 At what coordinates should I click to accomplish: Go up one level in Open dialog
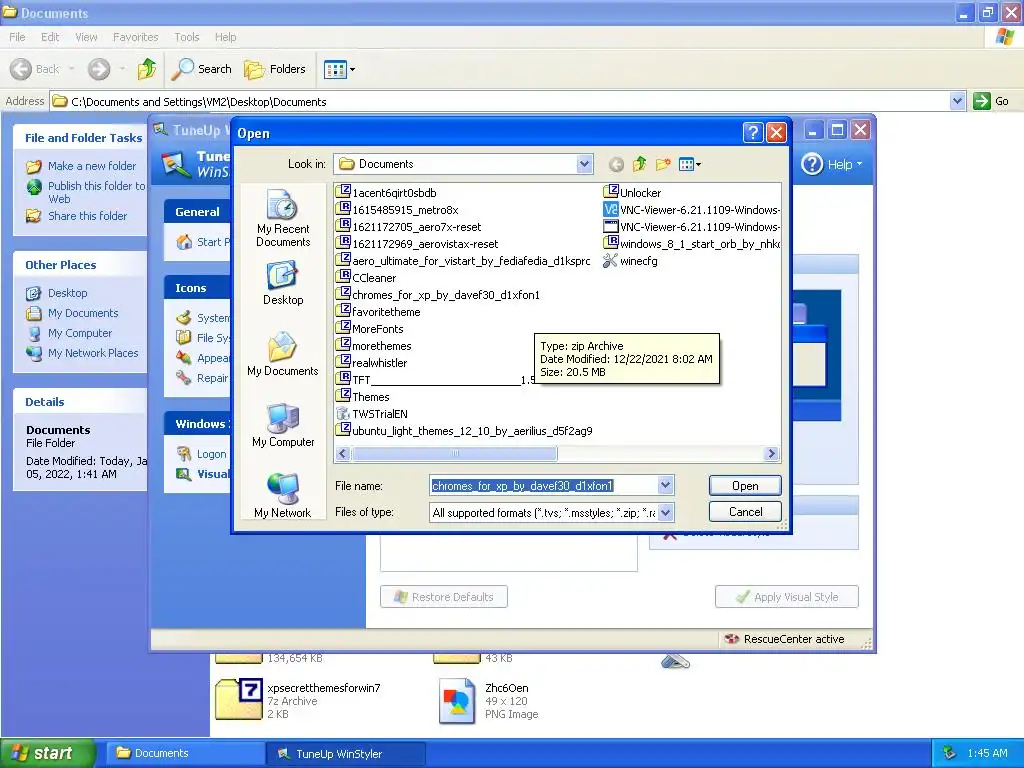[x=639, y=165]
